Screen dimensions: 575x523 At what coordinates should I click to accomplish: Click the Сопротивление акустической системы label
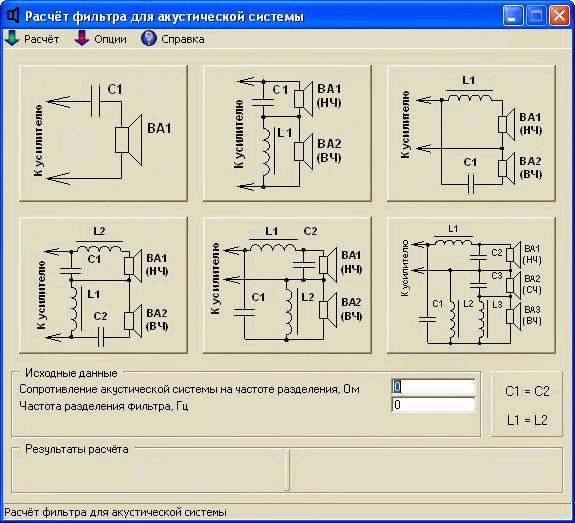pos(189,389)
